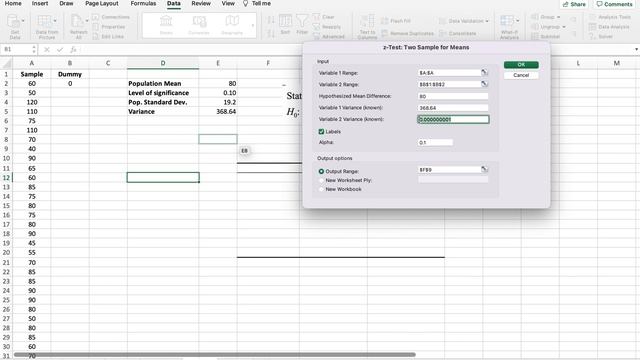This screenshot has width=640, height=360.
Task: Click the Alpha input field
Action: pos(435,142)
